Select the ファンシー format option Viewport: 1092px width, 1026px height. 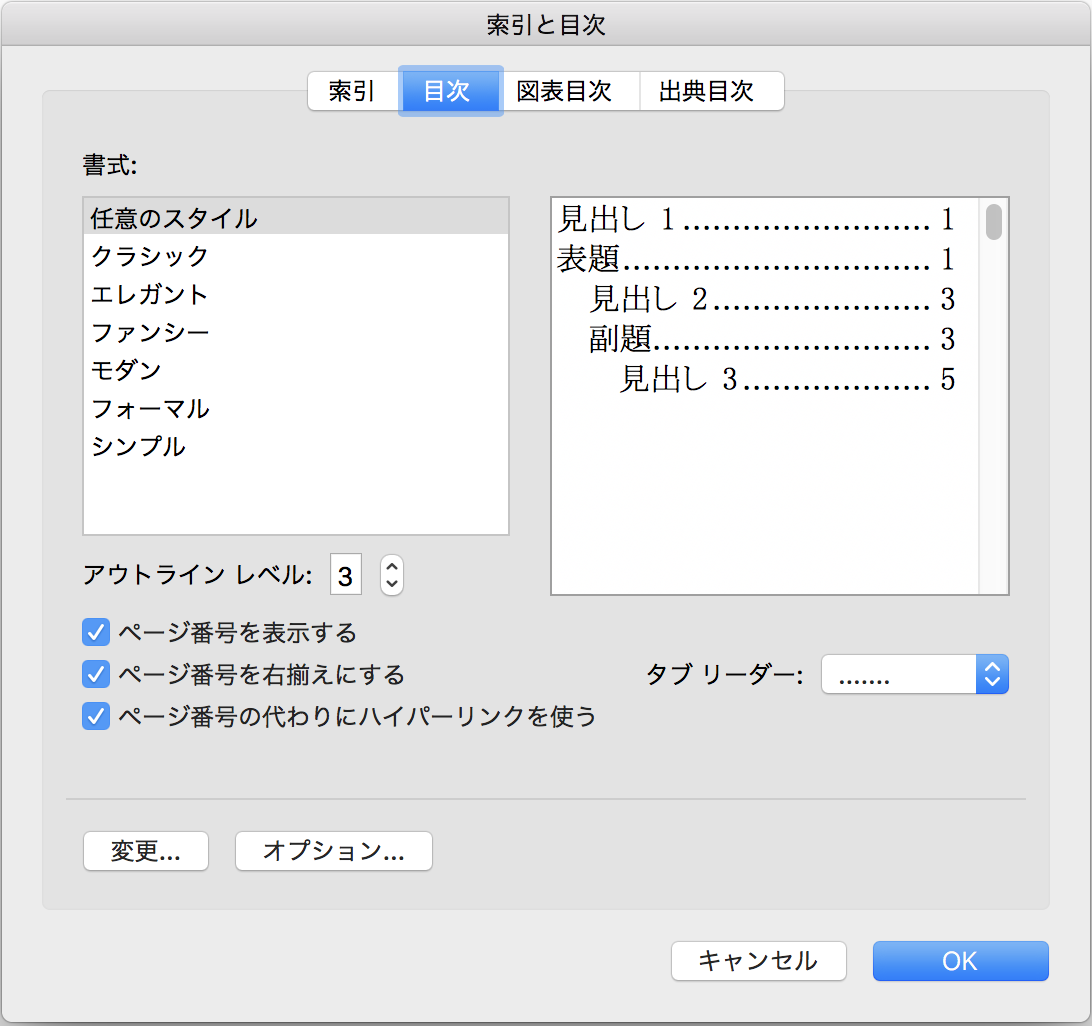click(150, 332)
